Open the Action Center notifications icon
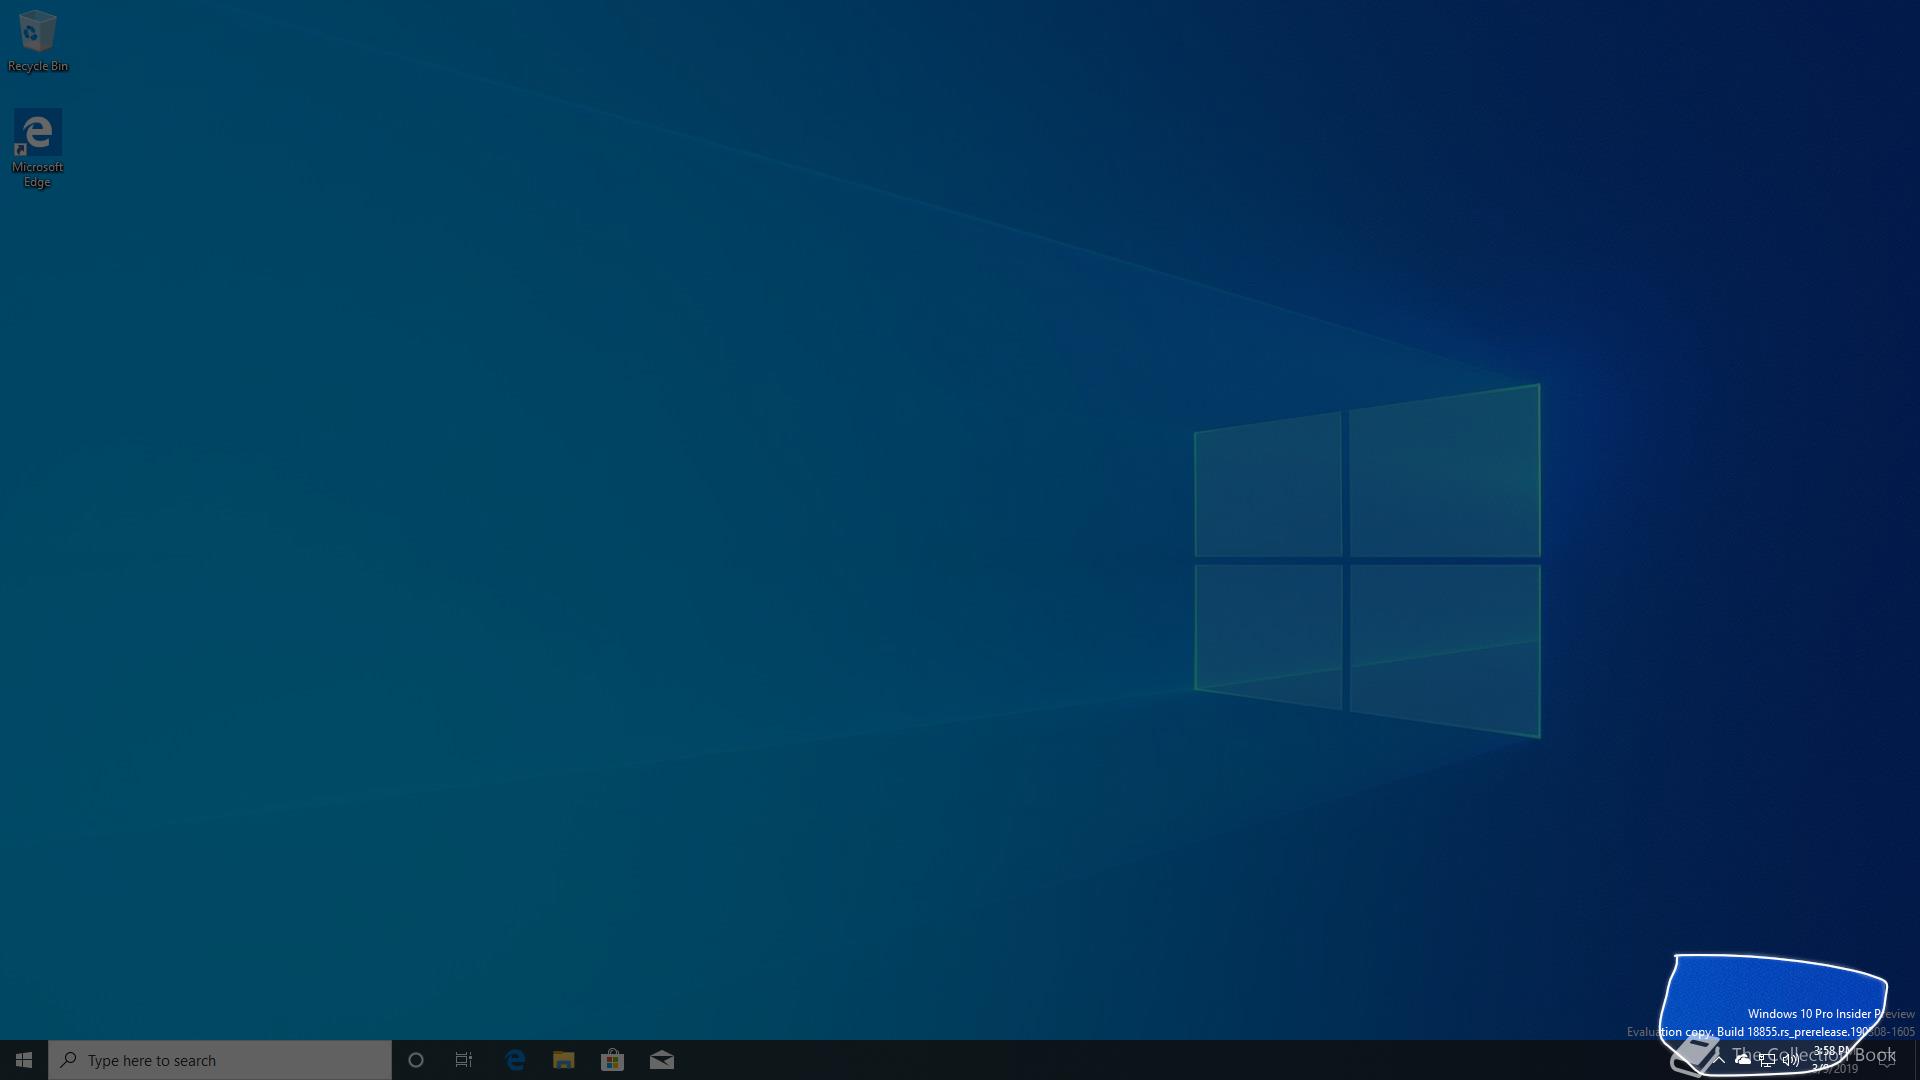The image size is (1920, 1080). 1887,1060
